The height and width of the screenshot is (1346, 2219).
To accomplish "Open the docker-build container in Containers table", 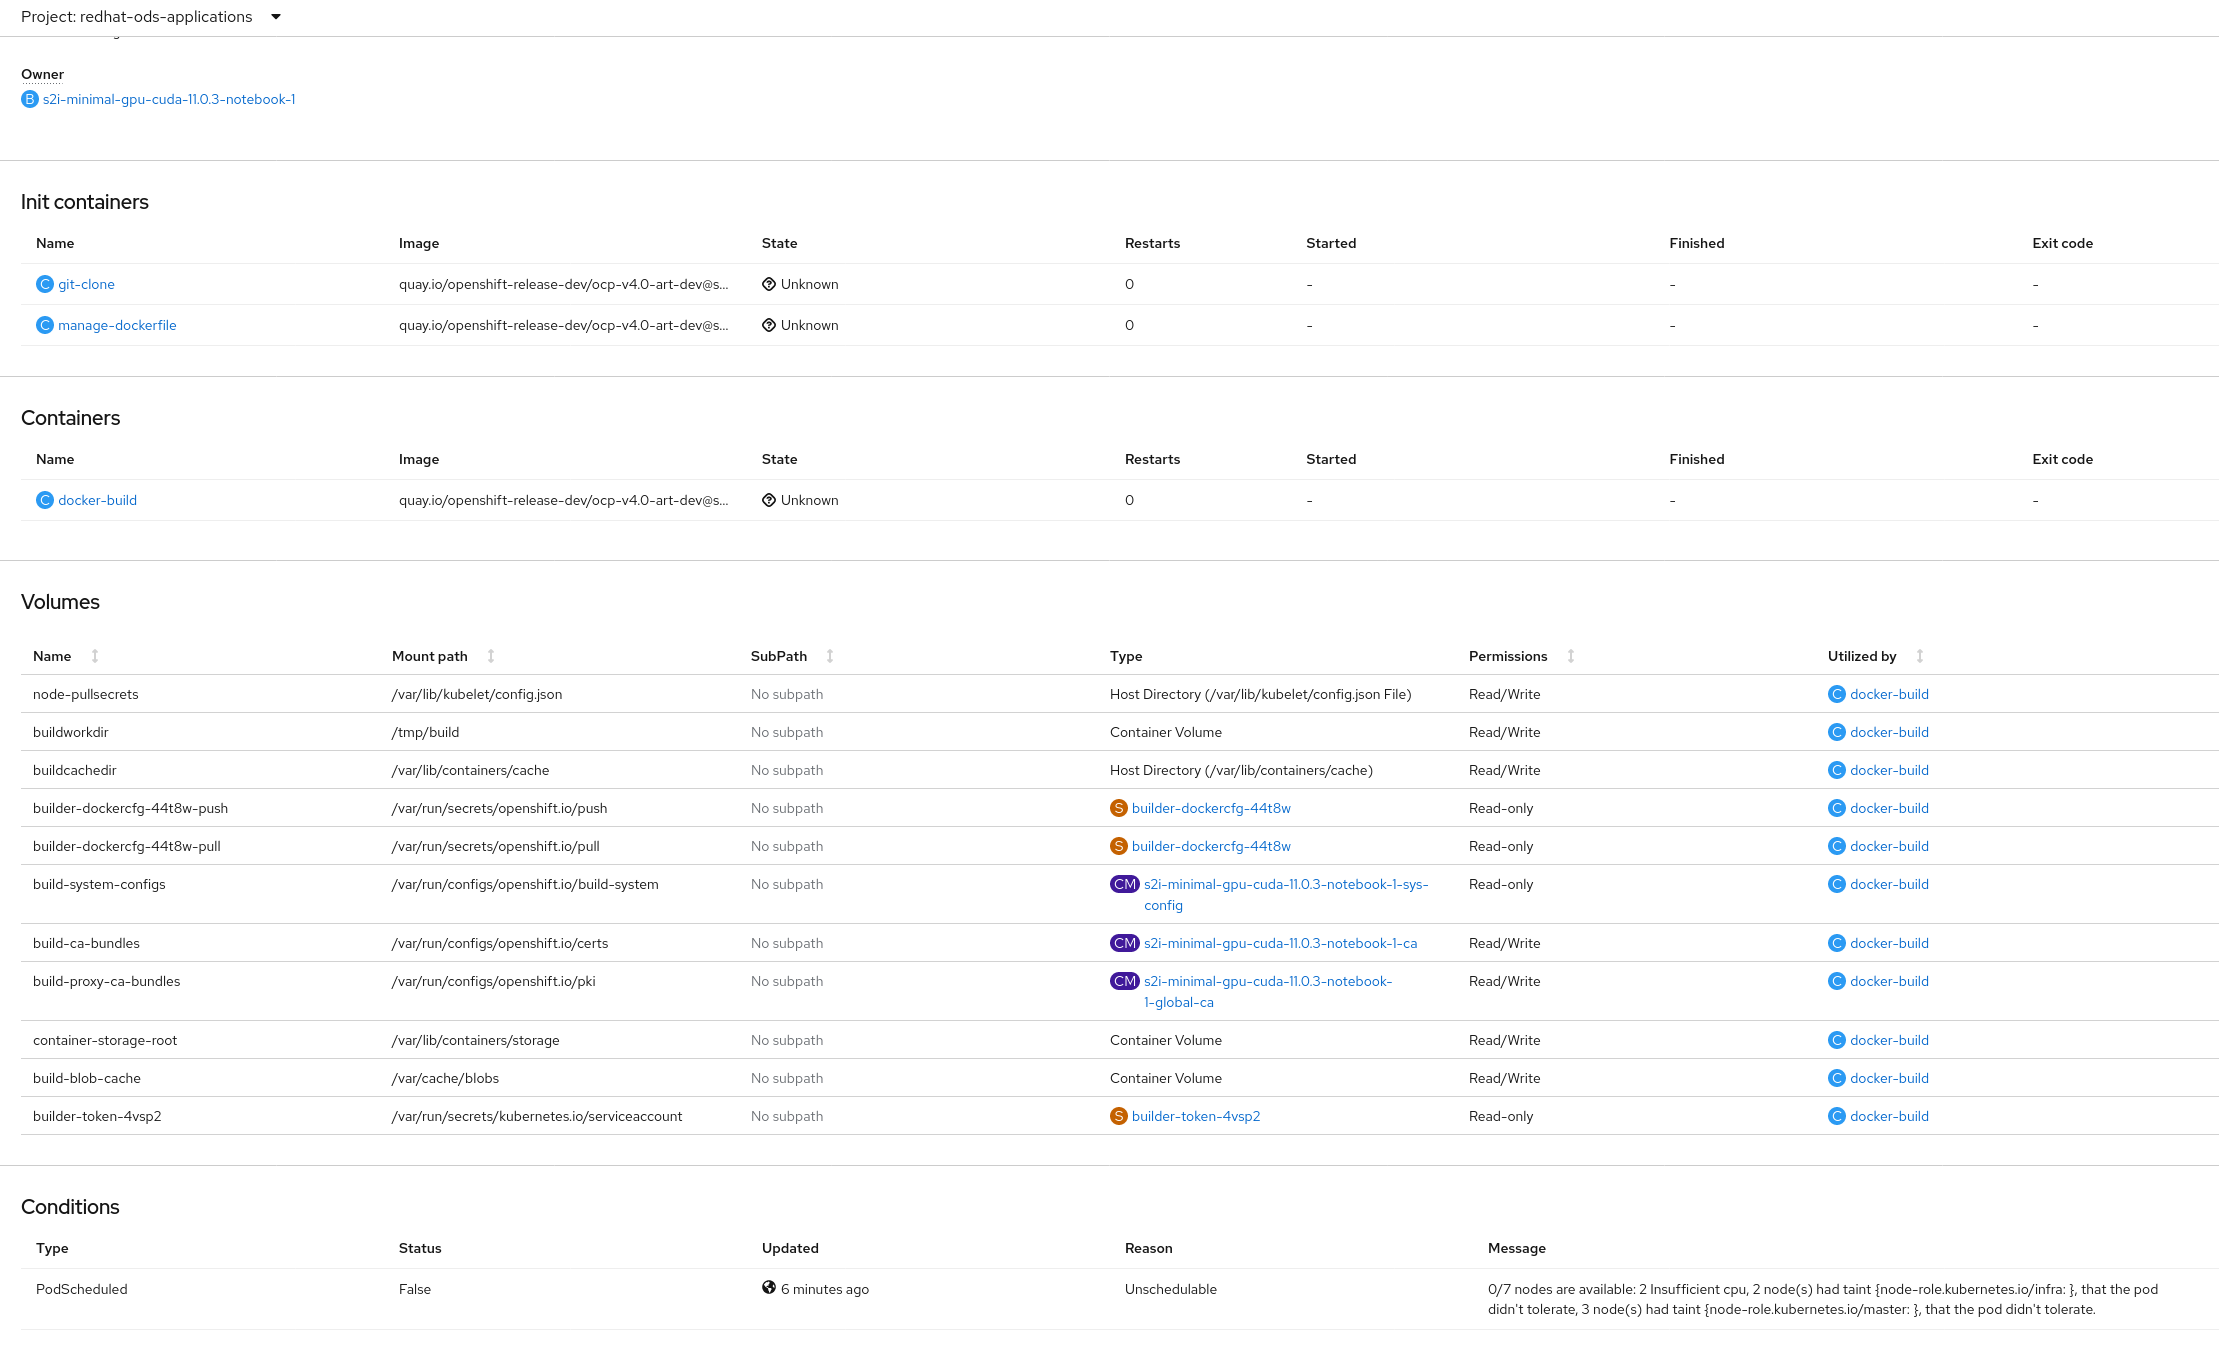I will pos(97,500).
